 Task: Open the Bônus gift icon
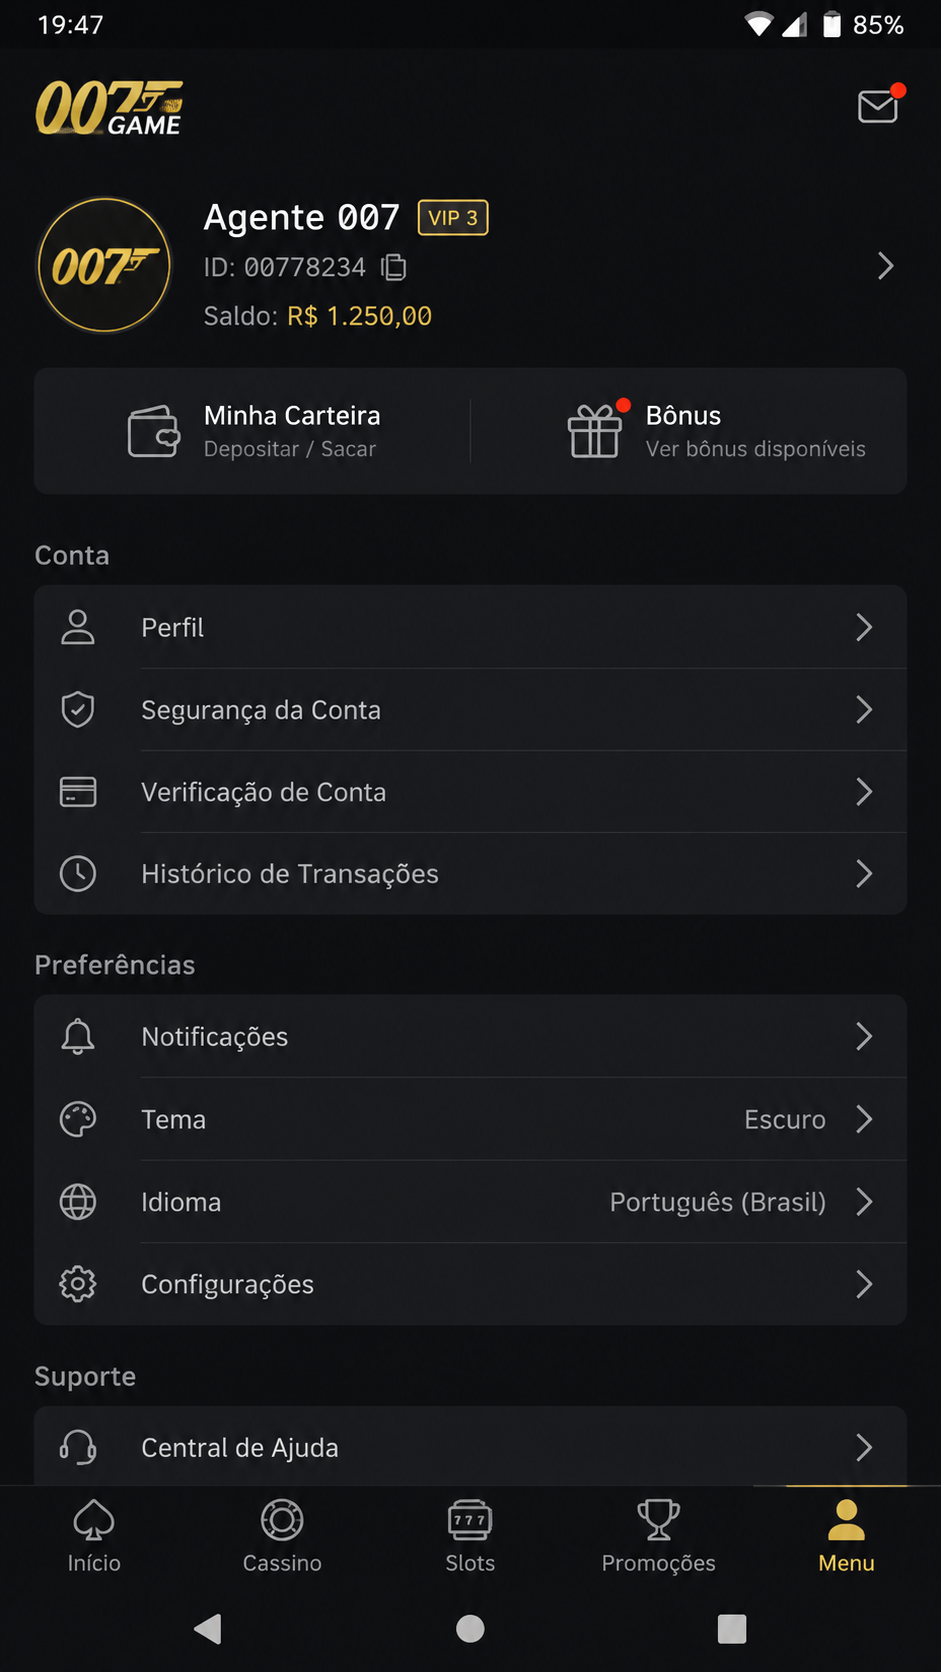coord(595,431)
